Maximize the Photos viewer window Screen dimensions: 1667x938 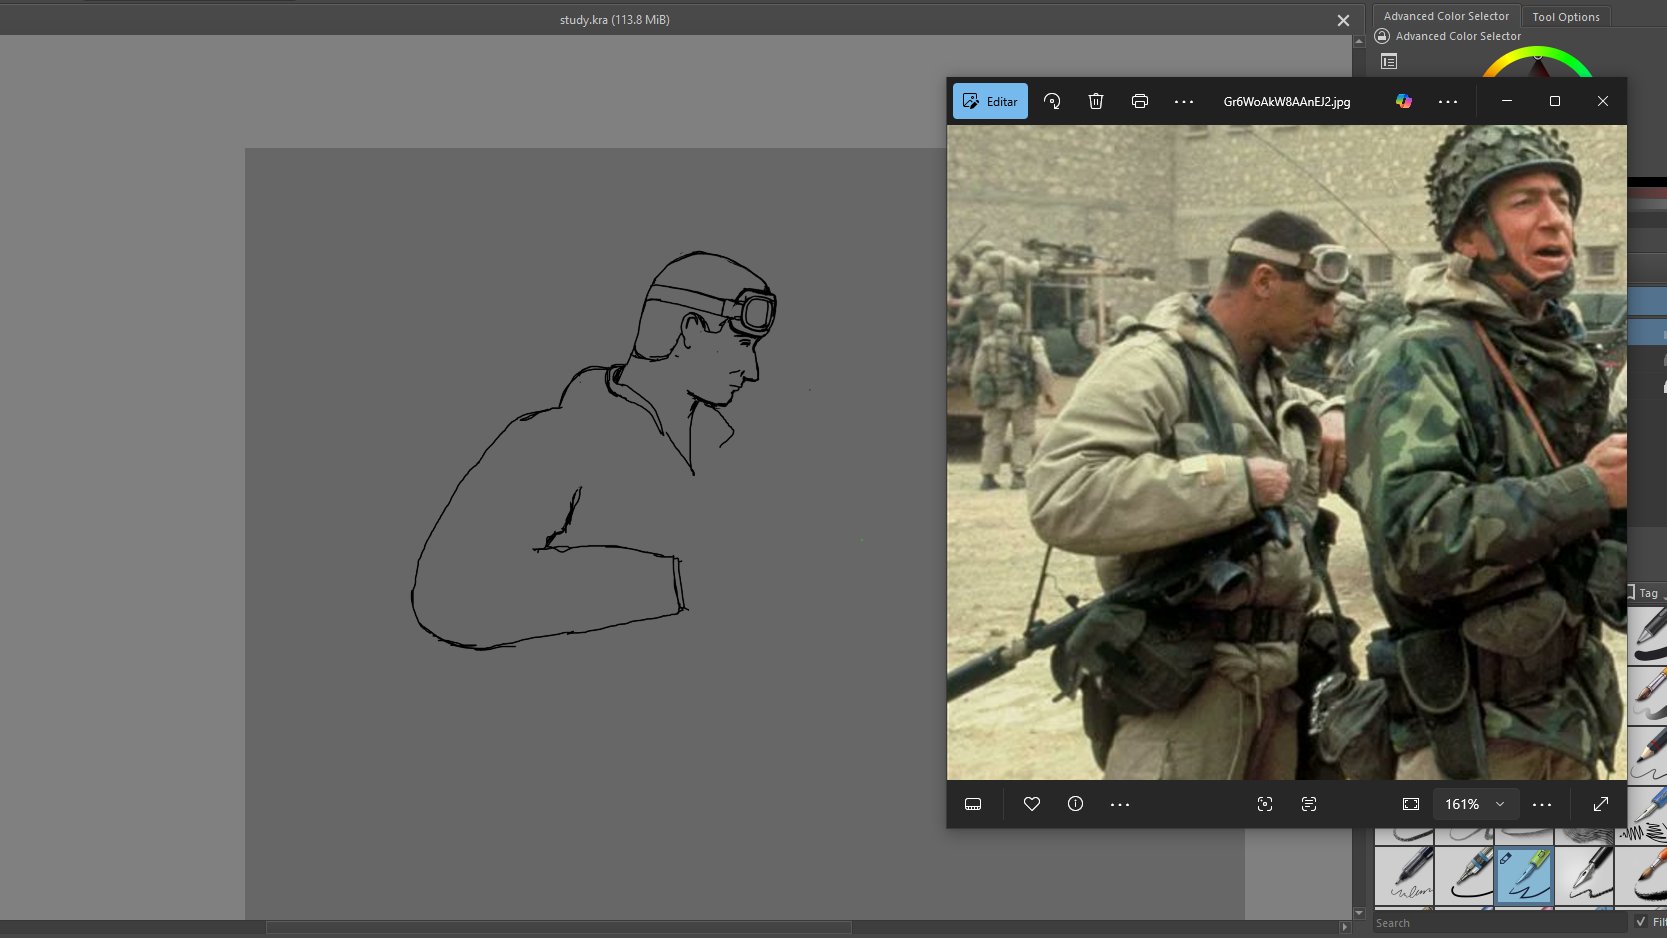[x=1555, y=101]
